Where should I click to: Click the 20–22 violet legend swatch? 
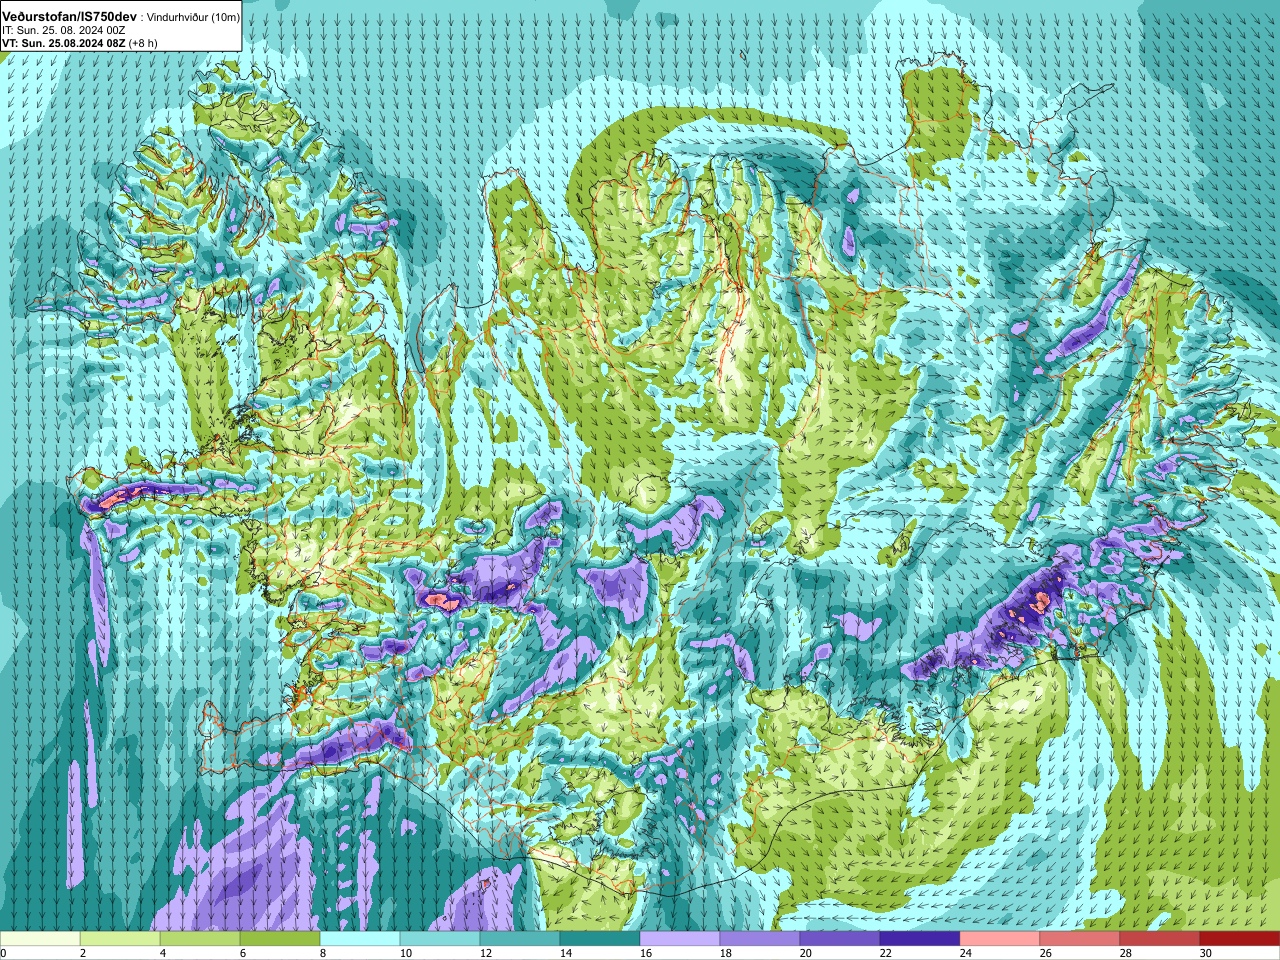[840, 939]
